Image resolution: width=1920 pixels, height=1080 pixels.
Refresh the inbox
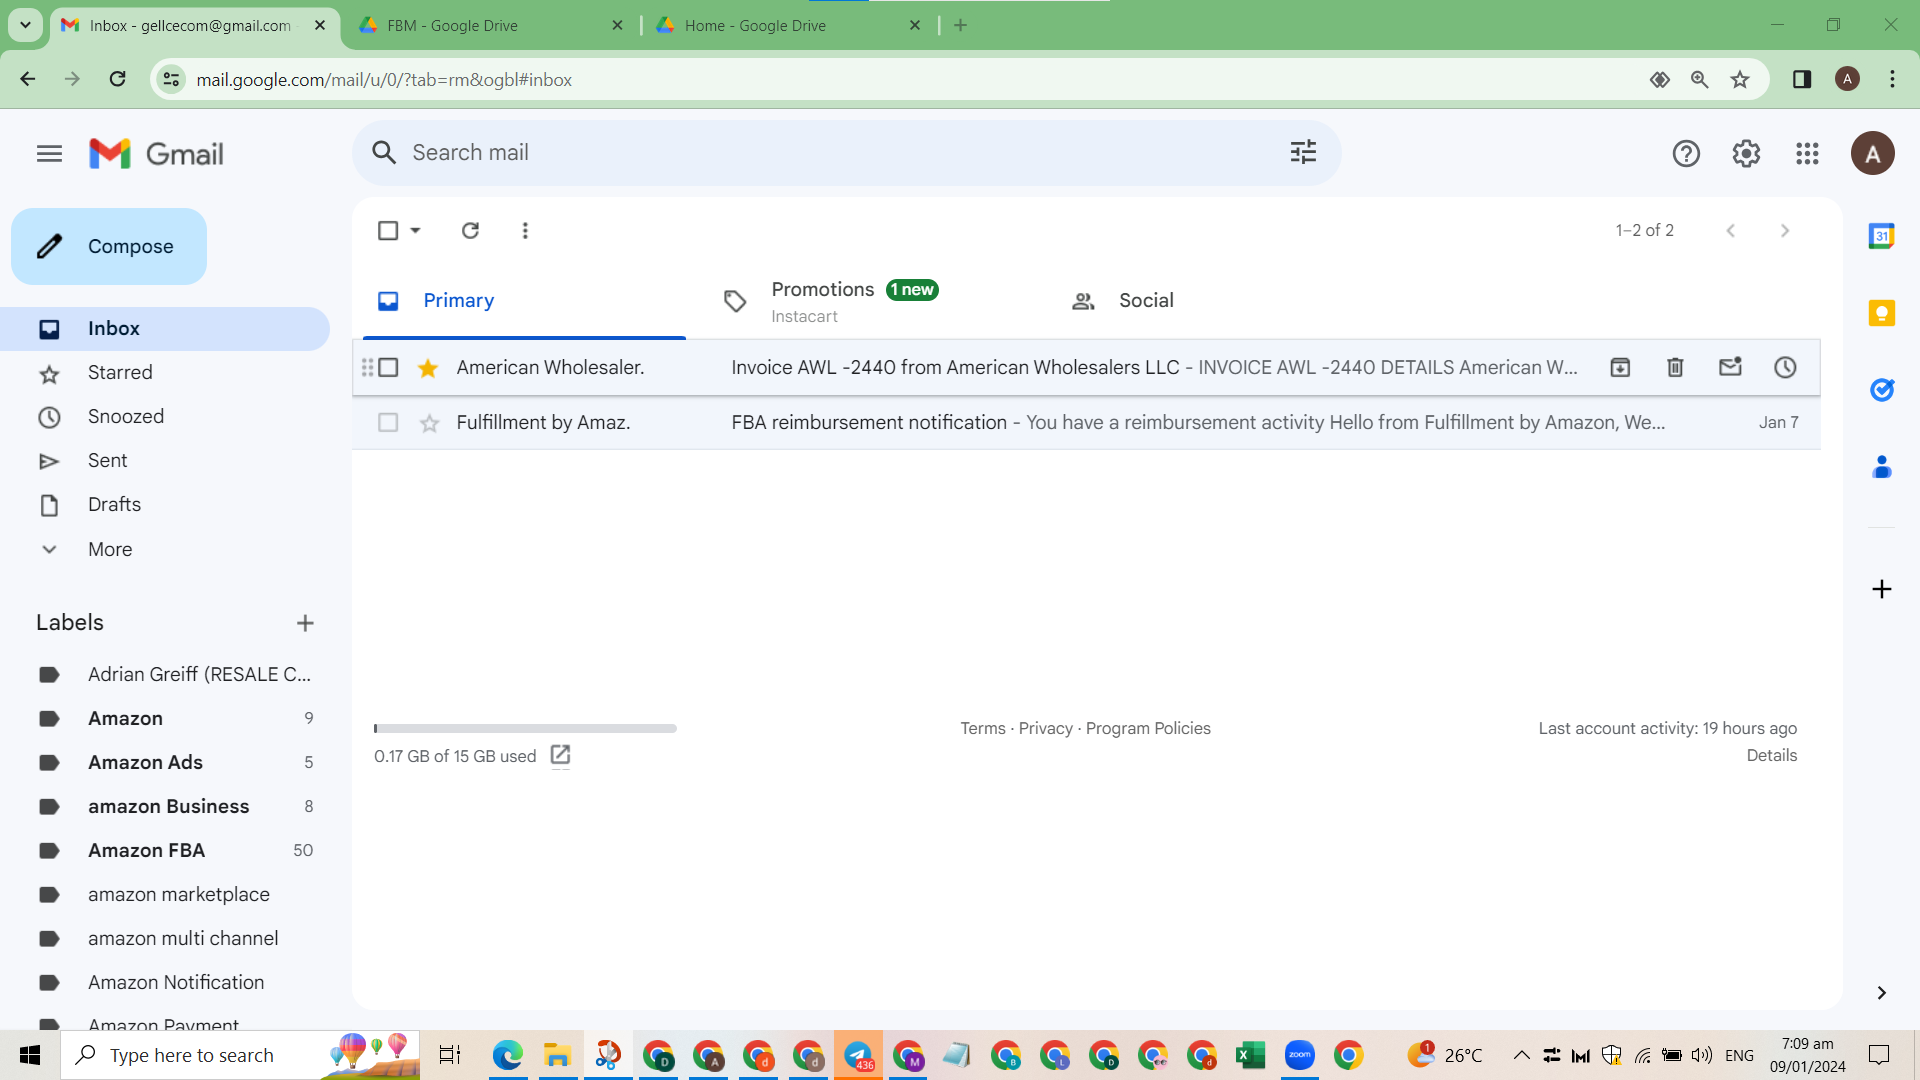[x=470, y=230]
